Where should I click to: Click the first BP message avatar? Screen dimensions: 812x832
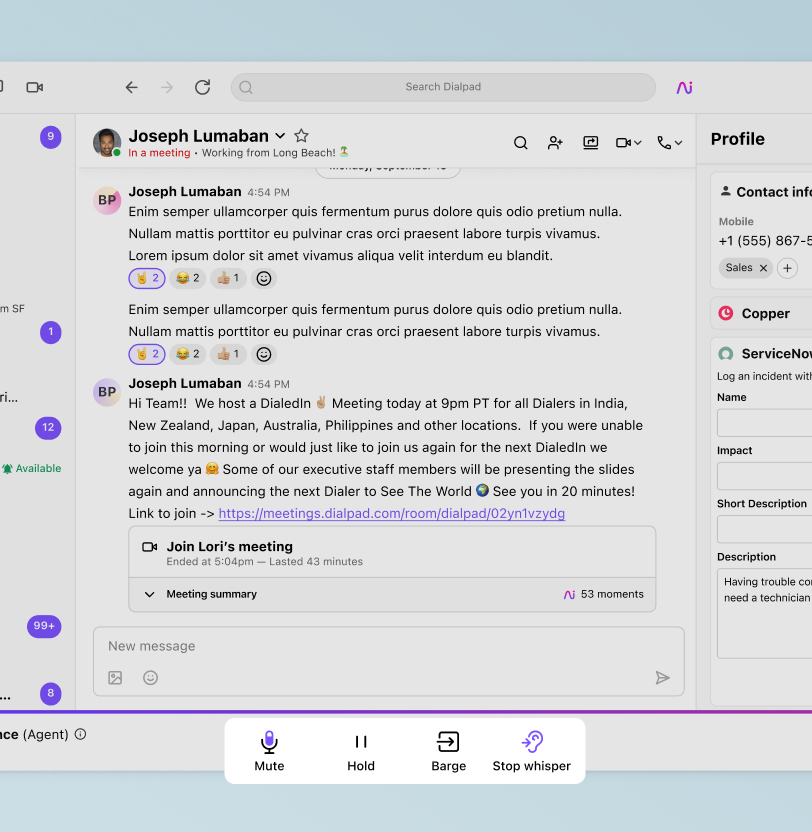pyautogui.click(x=107, y=201)
